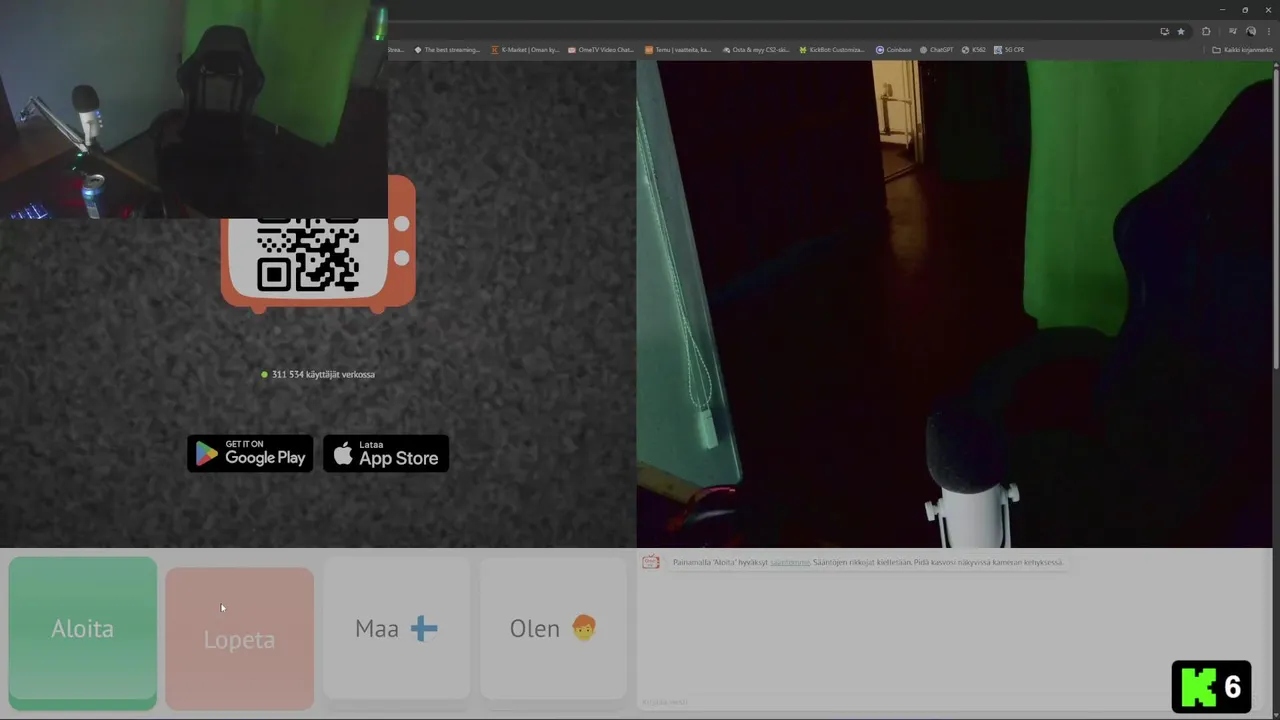Open the ChatGPT bookmark

[x=936, y=50]
